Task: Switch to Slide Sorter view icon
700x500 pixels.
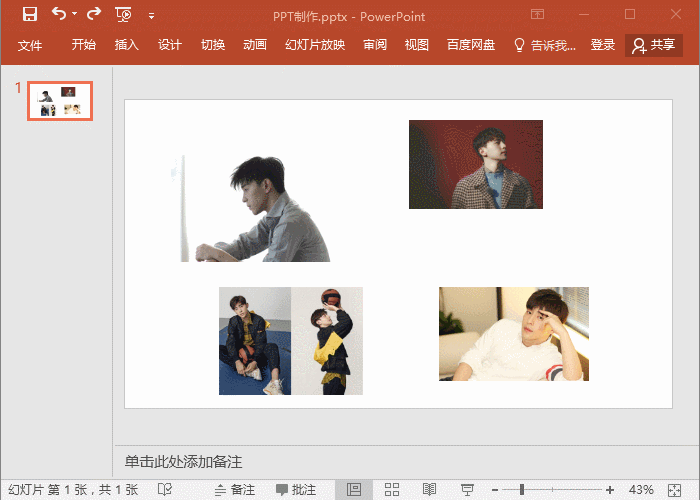Action: (x=392, y=490)
